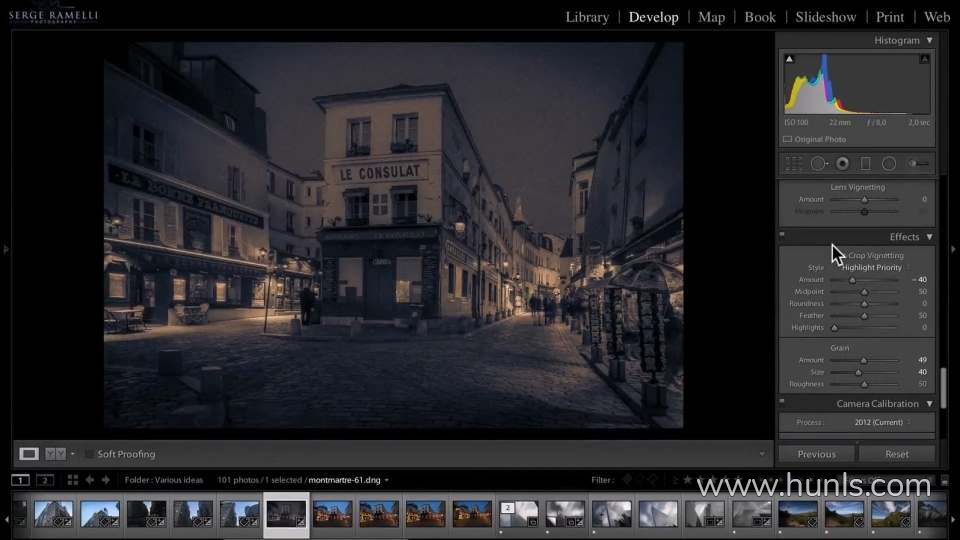Go forward with the right arrow
The image size is (960, 540).
106,480
